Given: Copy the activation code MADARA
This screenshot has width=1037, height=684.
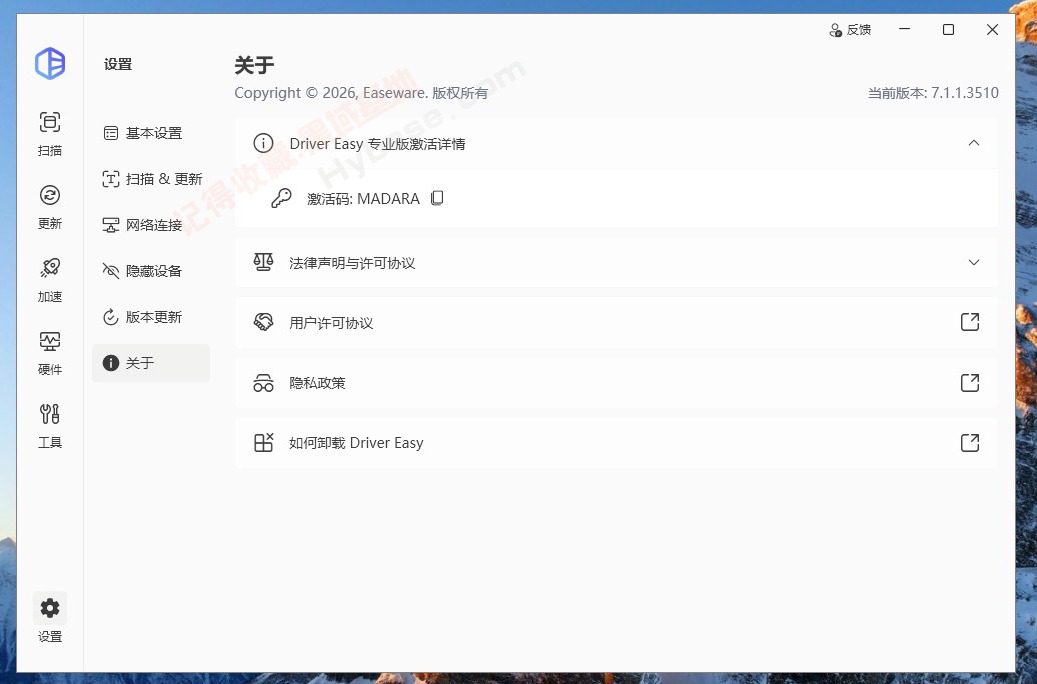Looking at the screenshot, I should point(437,198).
